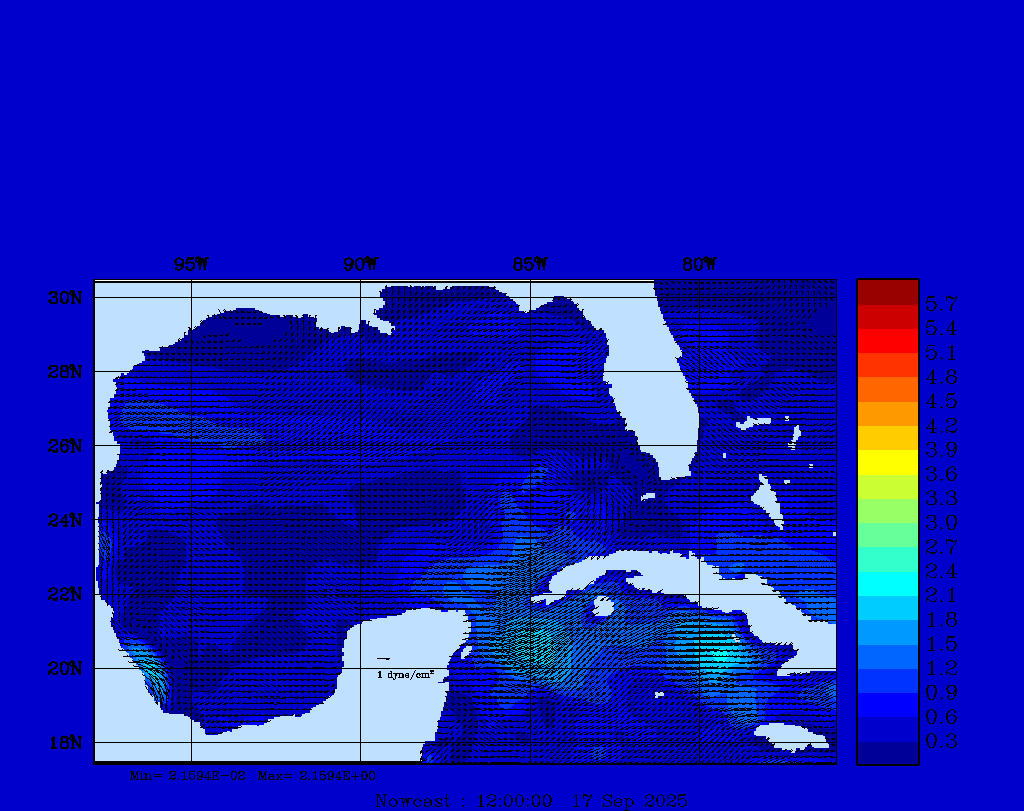Click the 1 dyne/cm² reference arrow

(x=383, y=659)
